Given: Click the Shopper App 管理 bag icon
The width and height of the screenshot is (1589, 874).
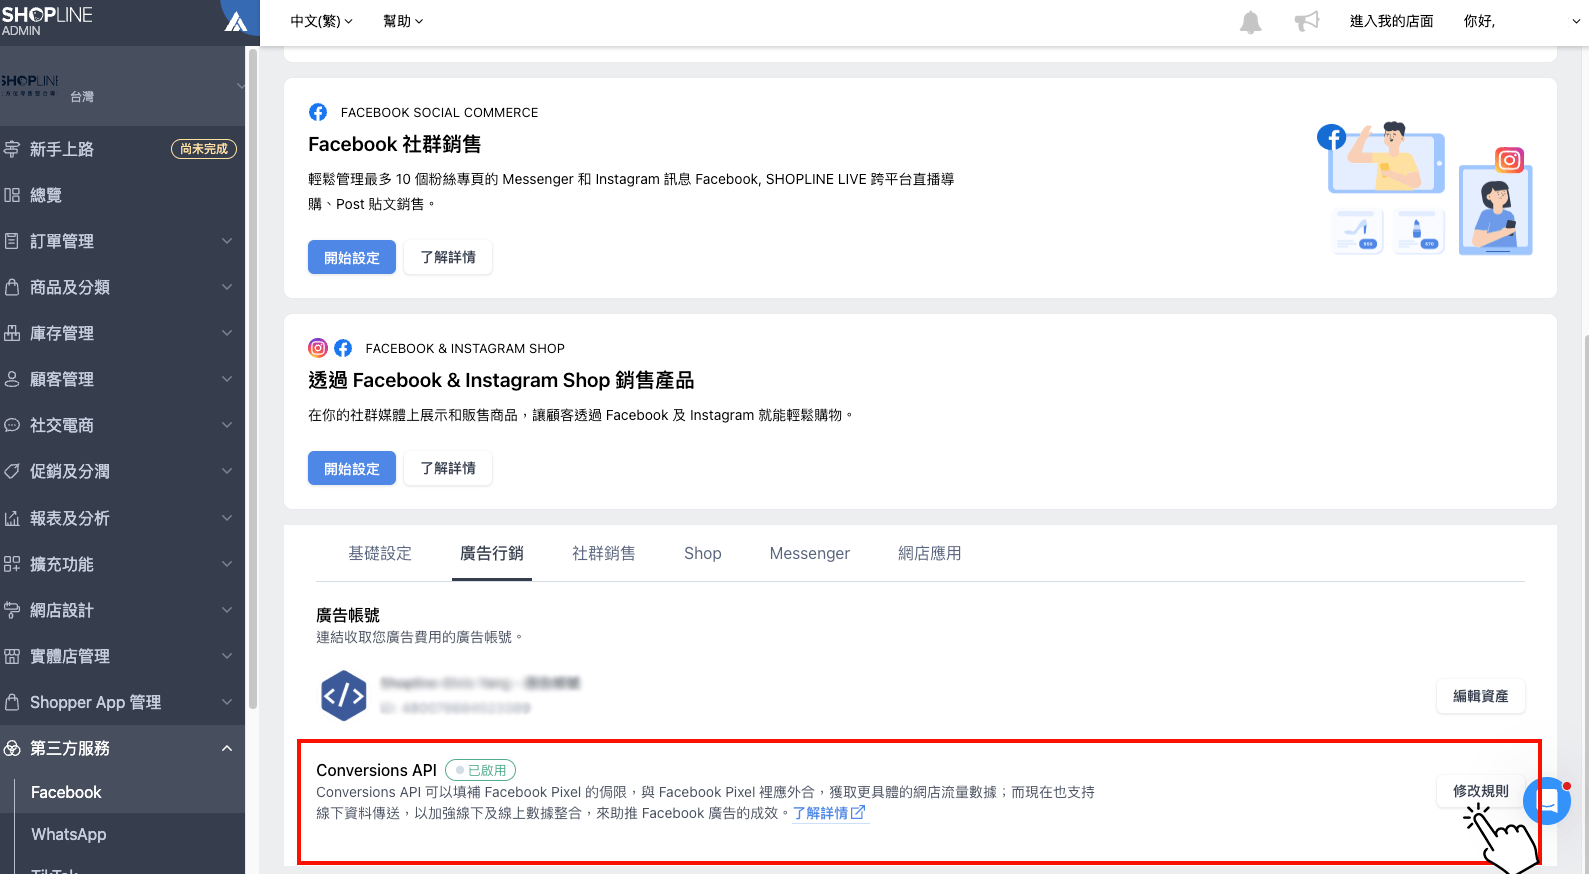Looking at the screenshot, I should pos(12,702).
